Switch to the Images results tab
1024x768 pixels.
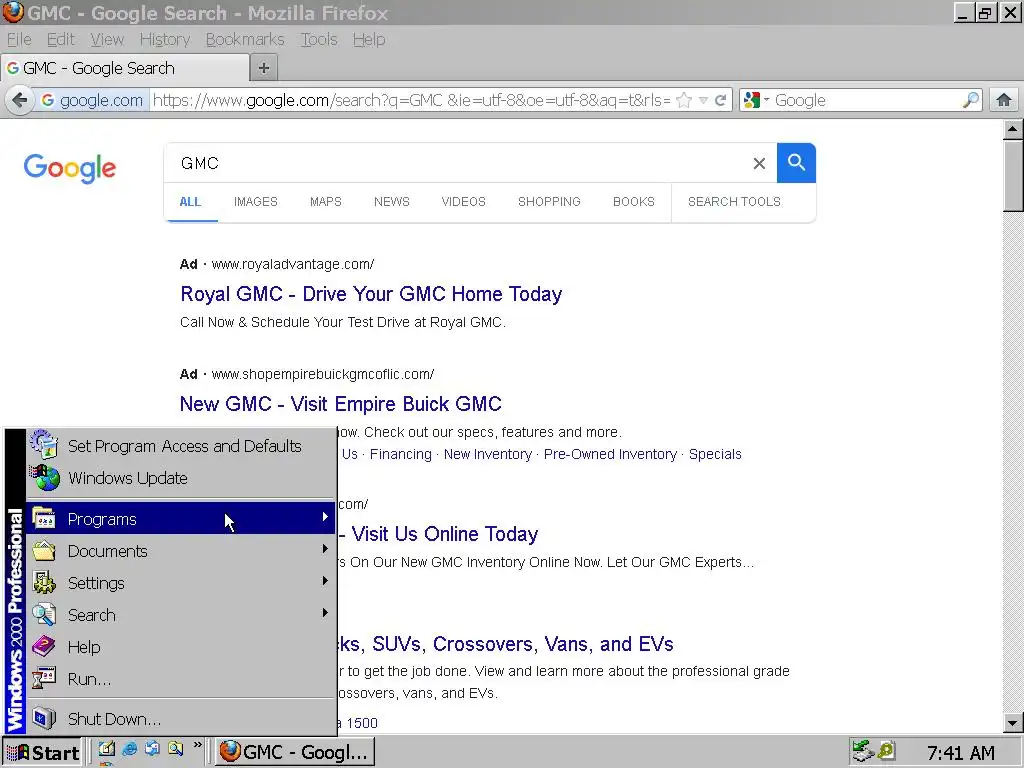pos(255,202)
